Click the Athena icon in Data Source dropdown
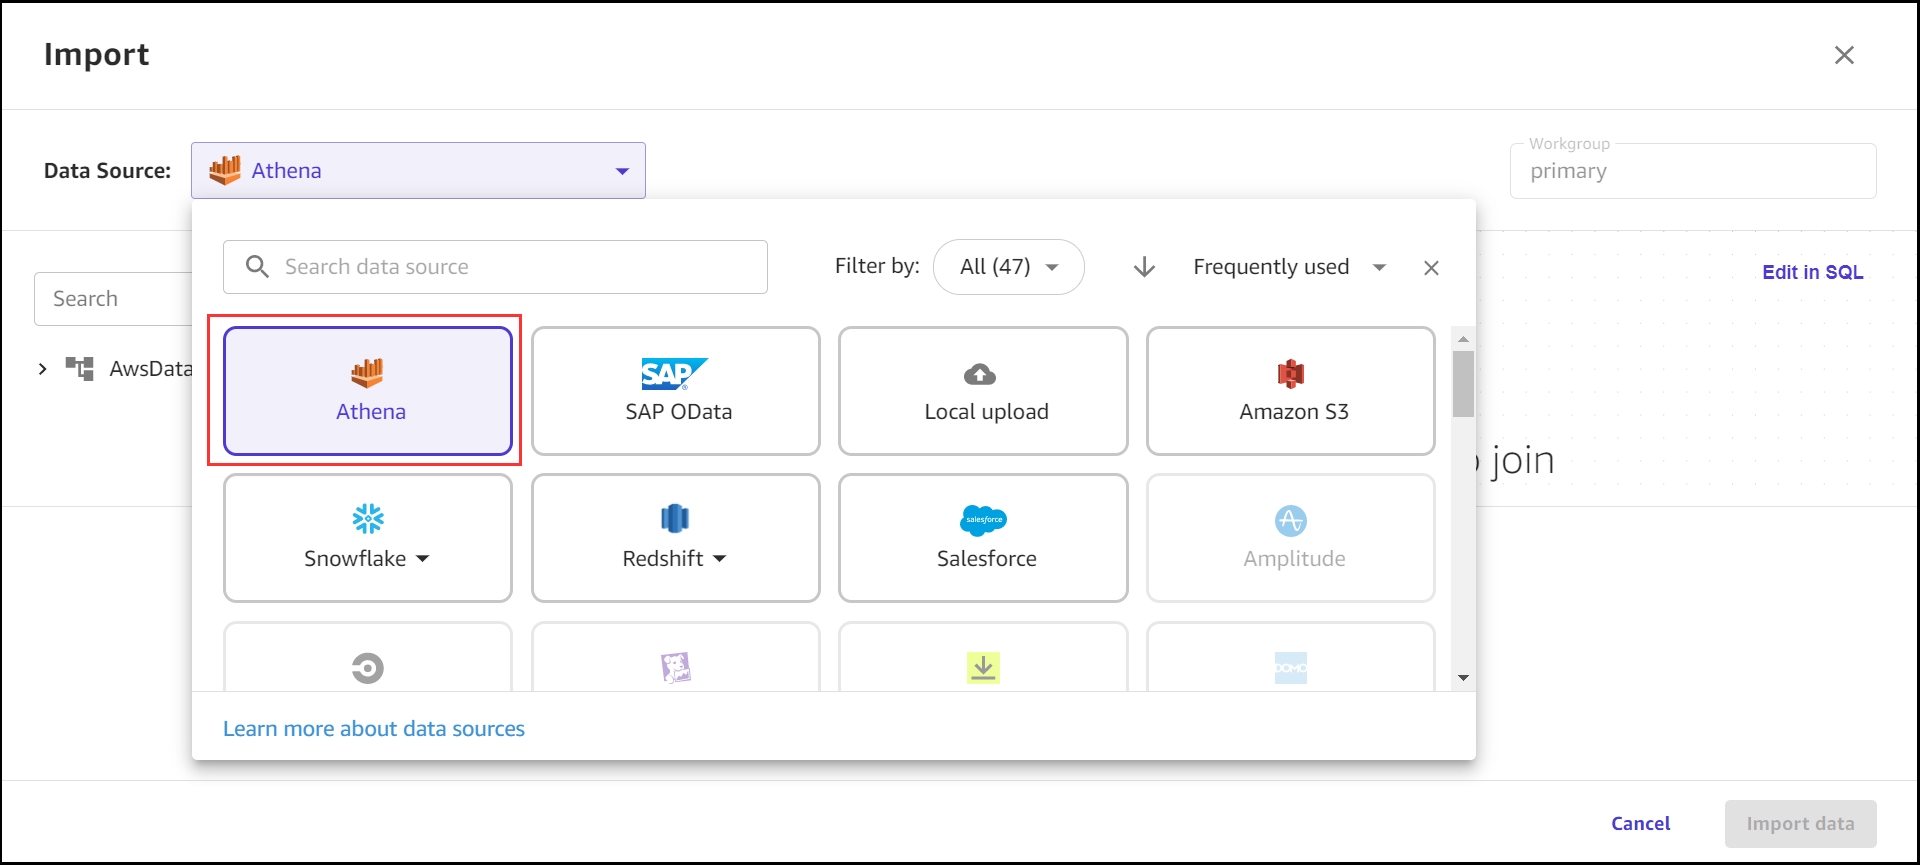The image size is (1920, 866). [x=225, y=170]
